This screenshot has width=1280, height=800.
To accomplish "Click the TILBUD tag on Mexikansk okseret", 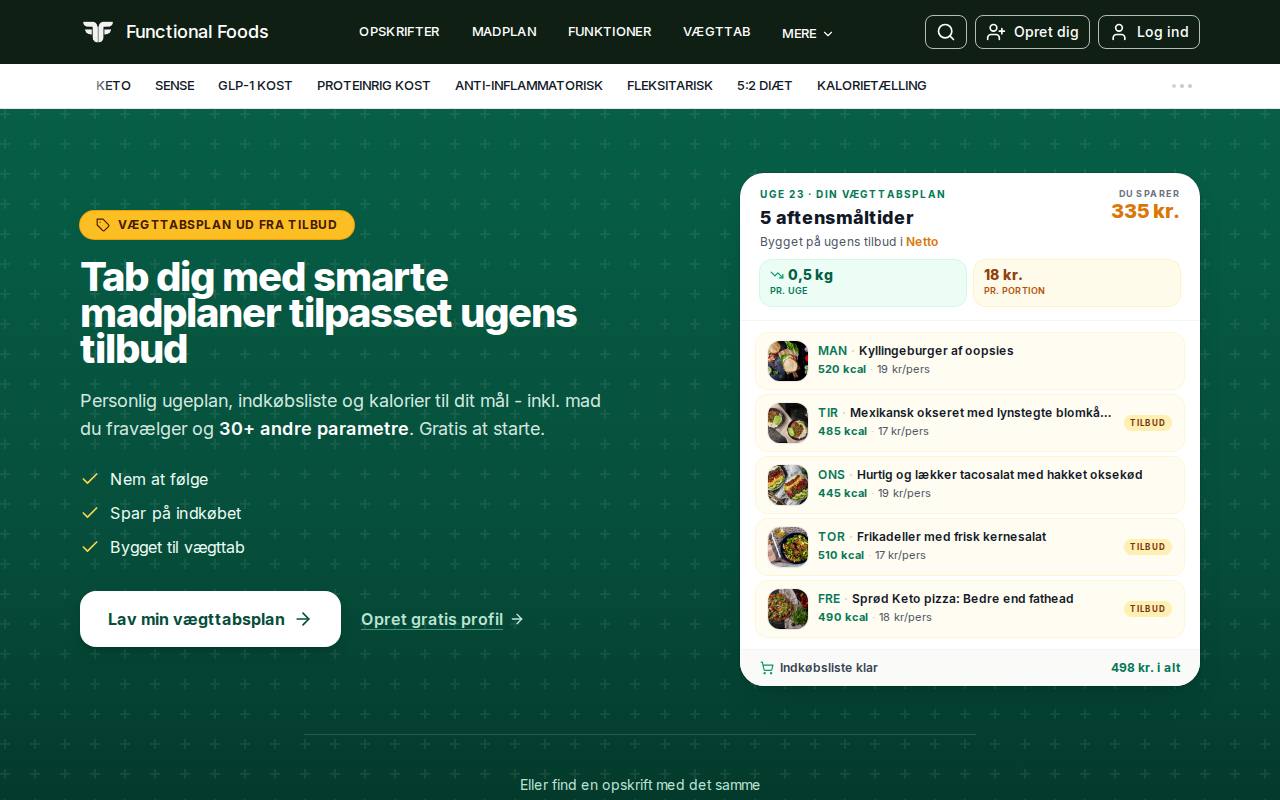I will click(1148, 423).
